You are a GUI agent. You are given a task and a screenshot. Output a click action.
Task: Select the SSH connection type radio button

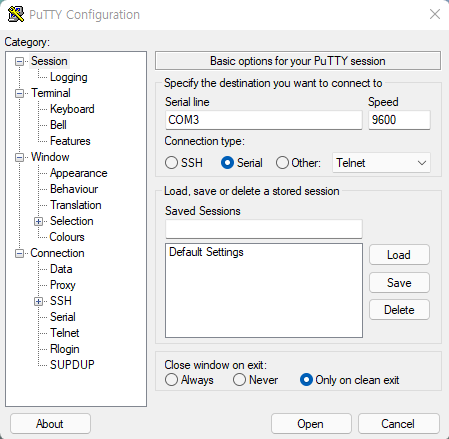(x=171, y=163)
